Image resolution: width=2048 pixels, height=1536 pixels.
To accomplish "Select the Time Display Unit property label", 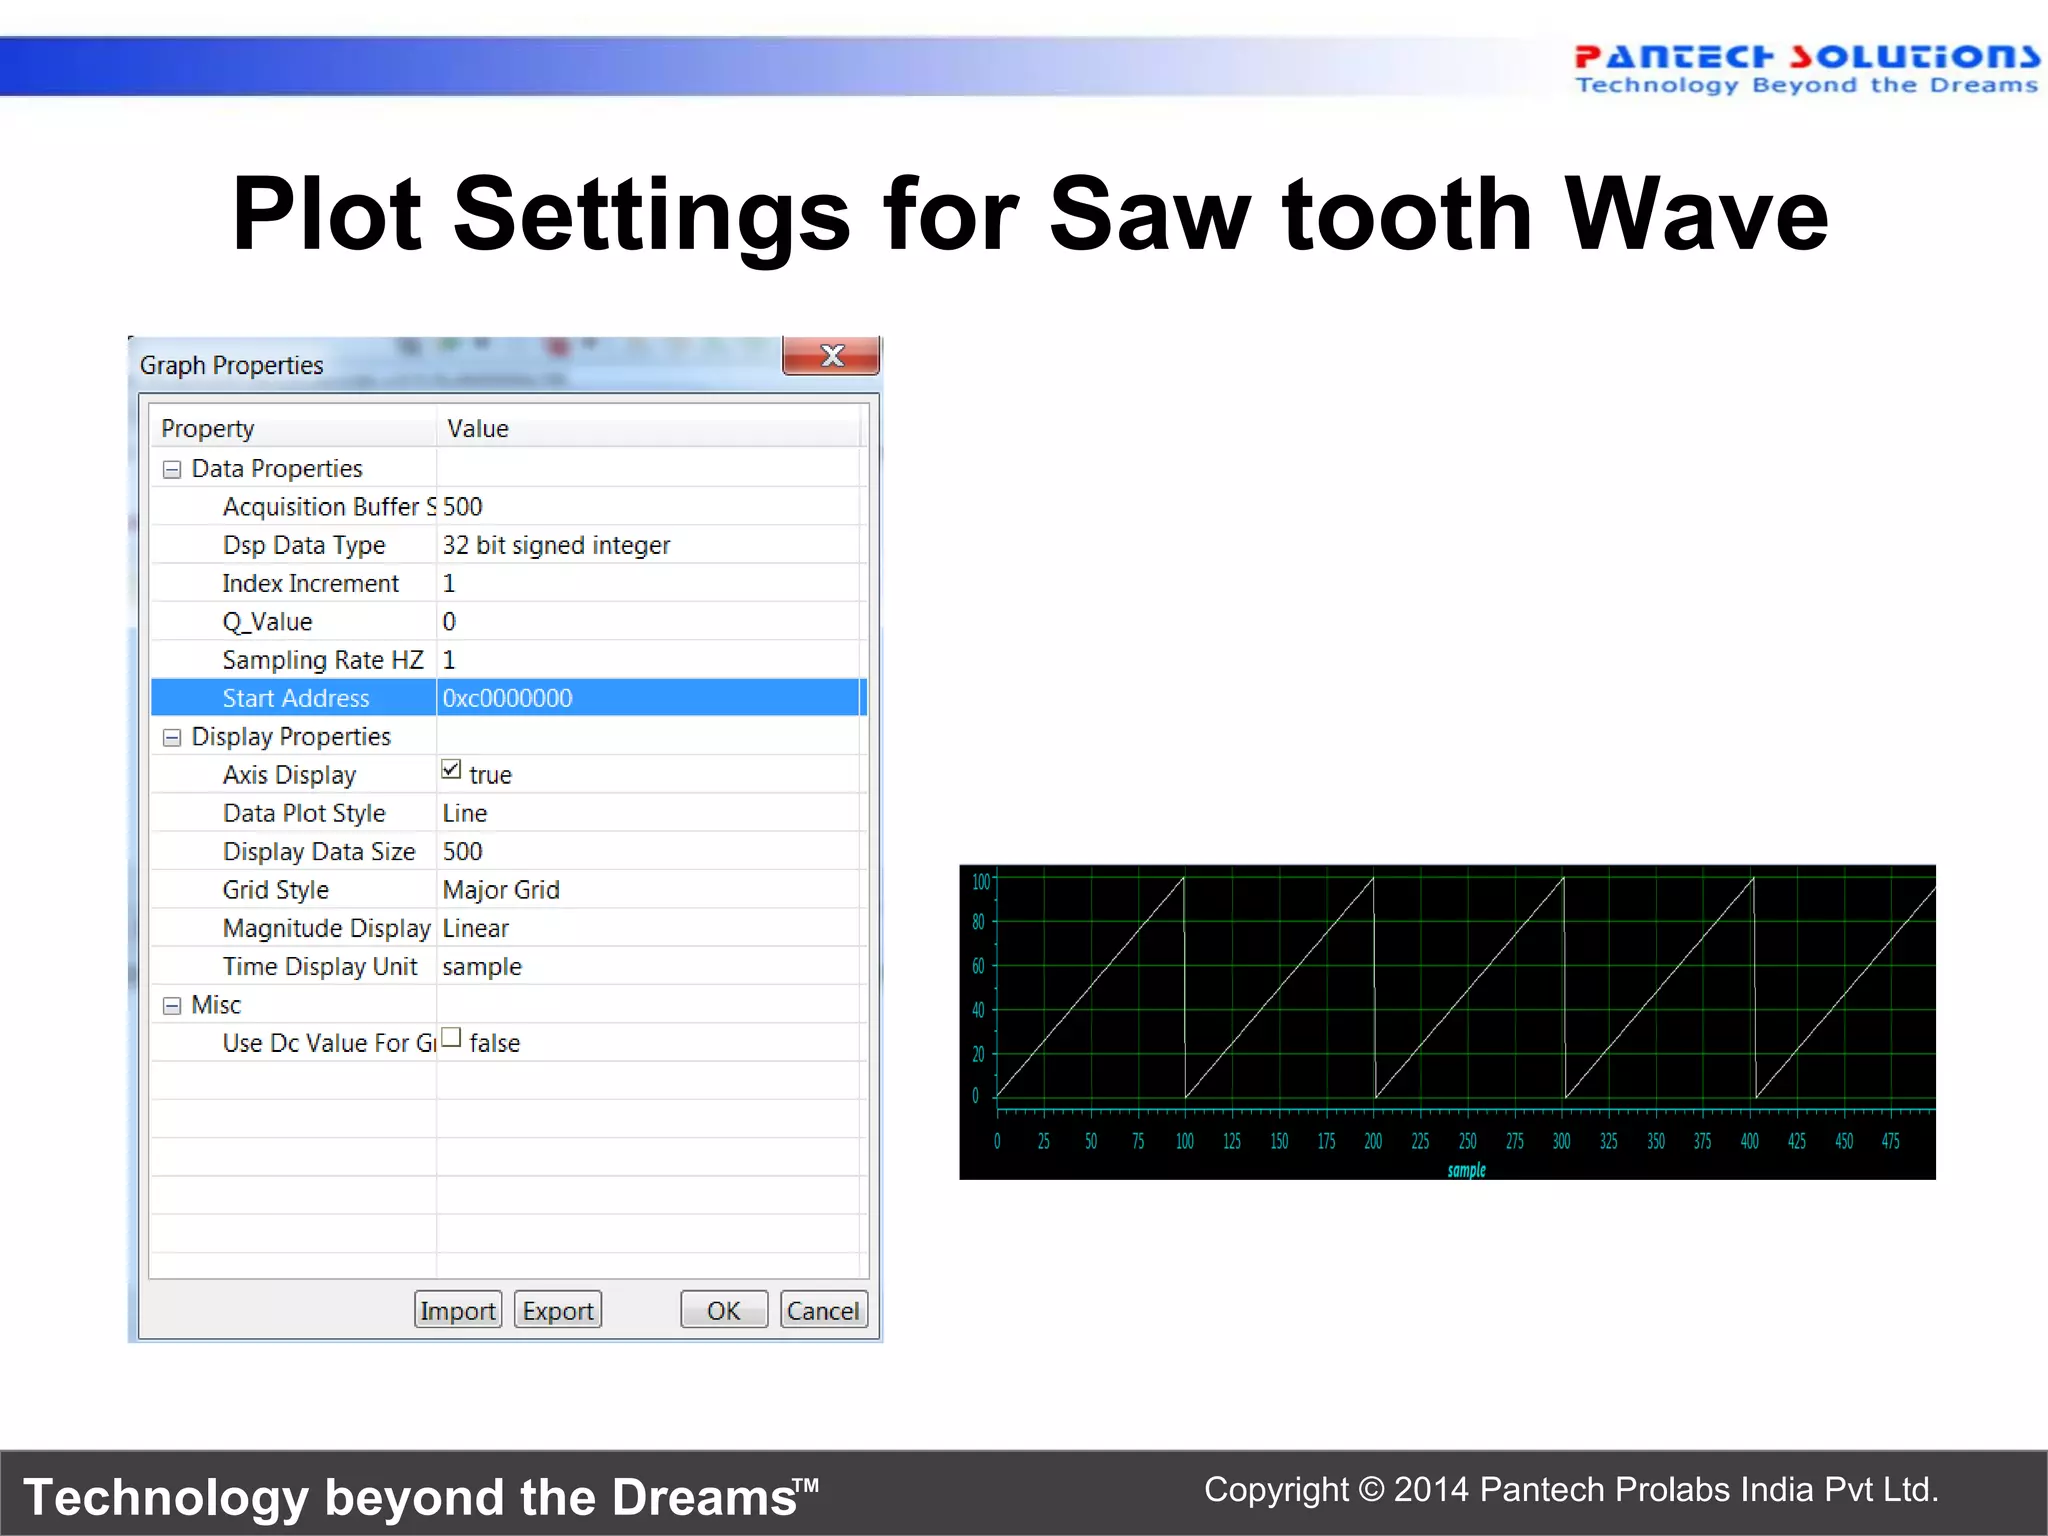I will point(320,967).
